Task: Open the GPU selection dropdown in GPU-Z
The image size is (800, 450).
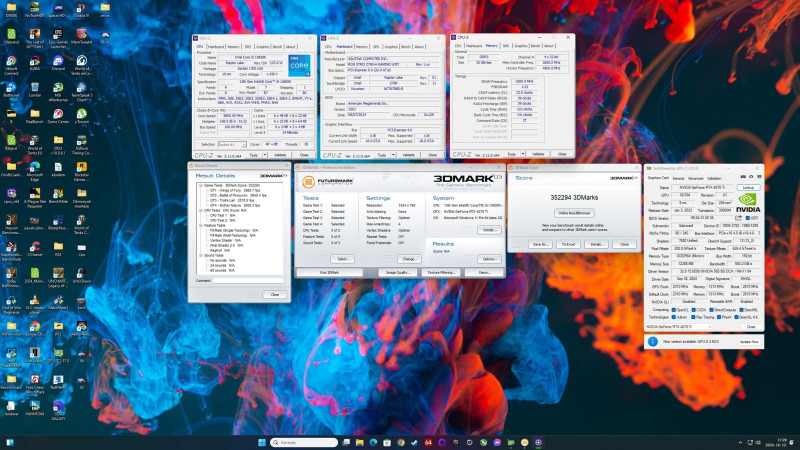Action: (x=678, y=327)
